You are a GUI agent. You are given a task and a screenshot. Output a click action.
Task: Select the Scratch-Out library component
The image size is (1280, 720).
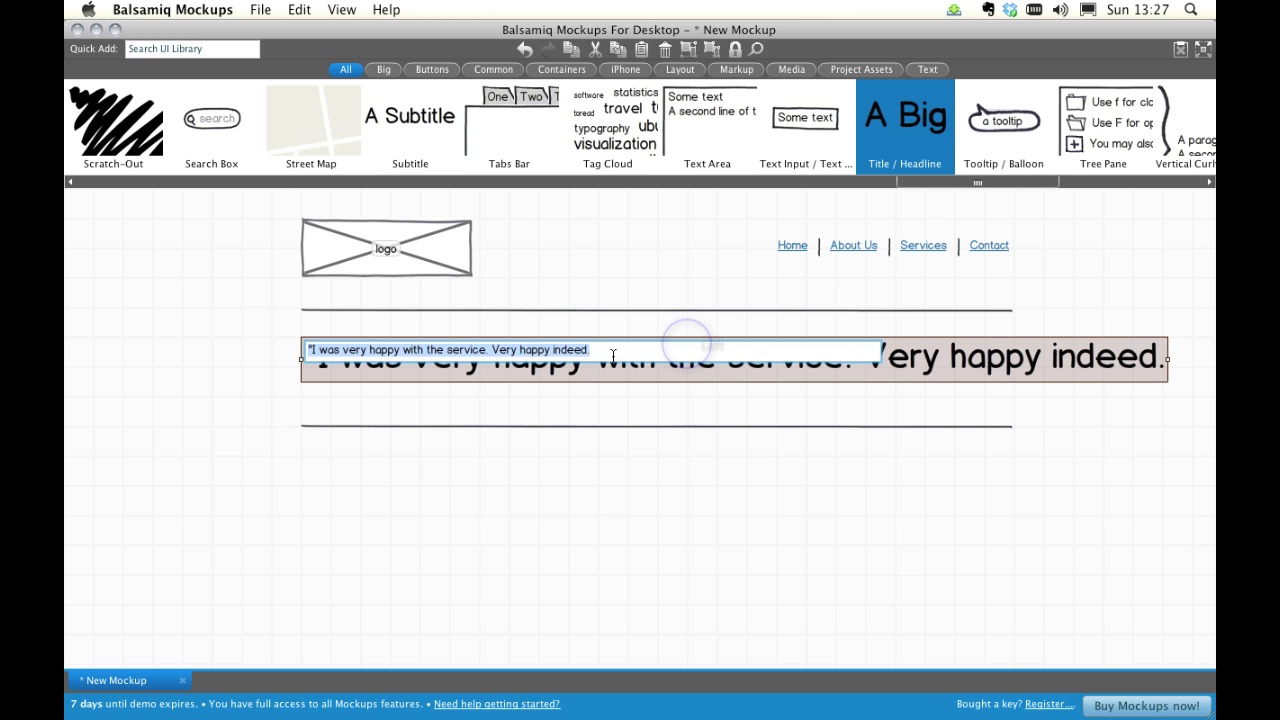pos(114,127)
